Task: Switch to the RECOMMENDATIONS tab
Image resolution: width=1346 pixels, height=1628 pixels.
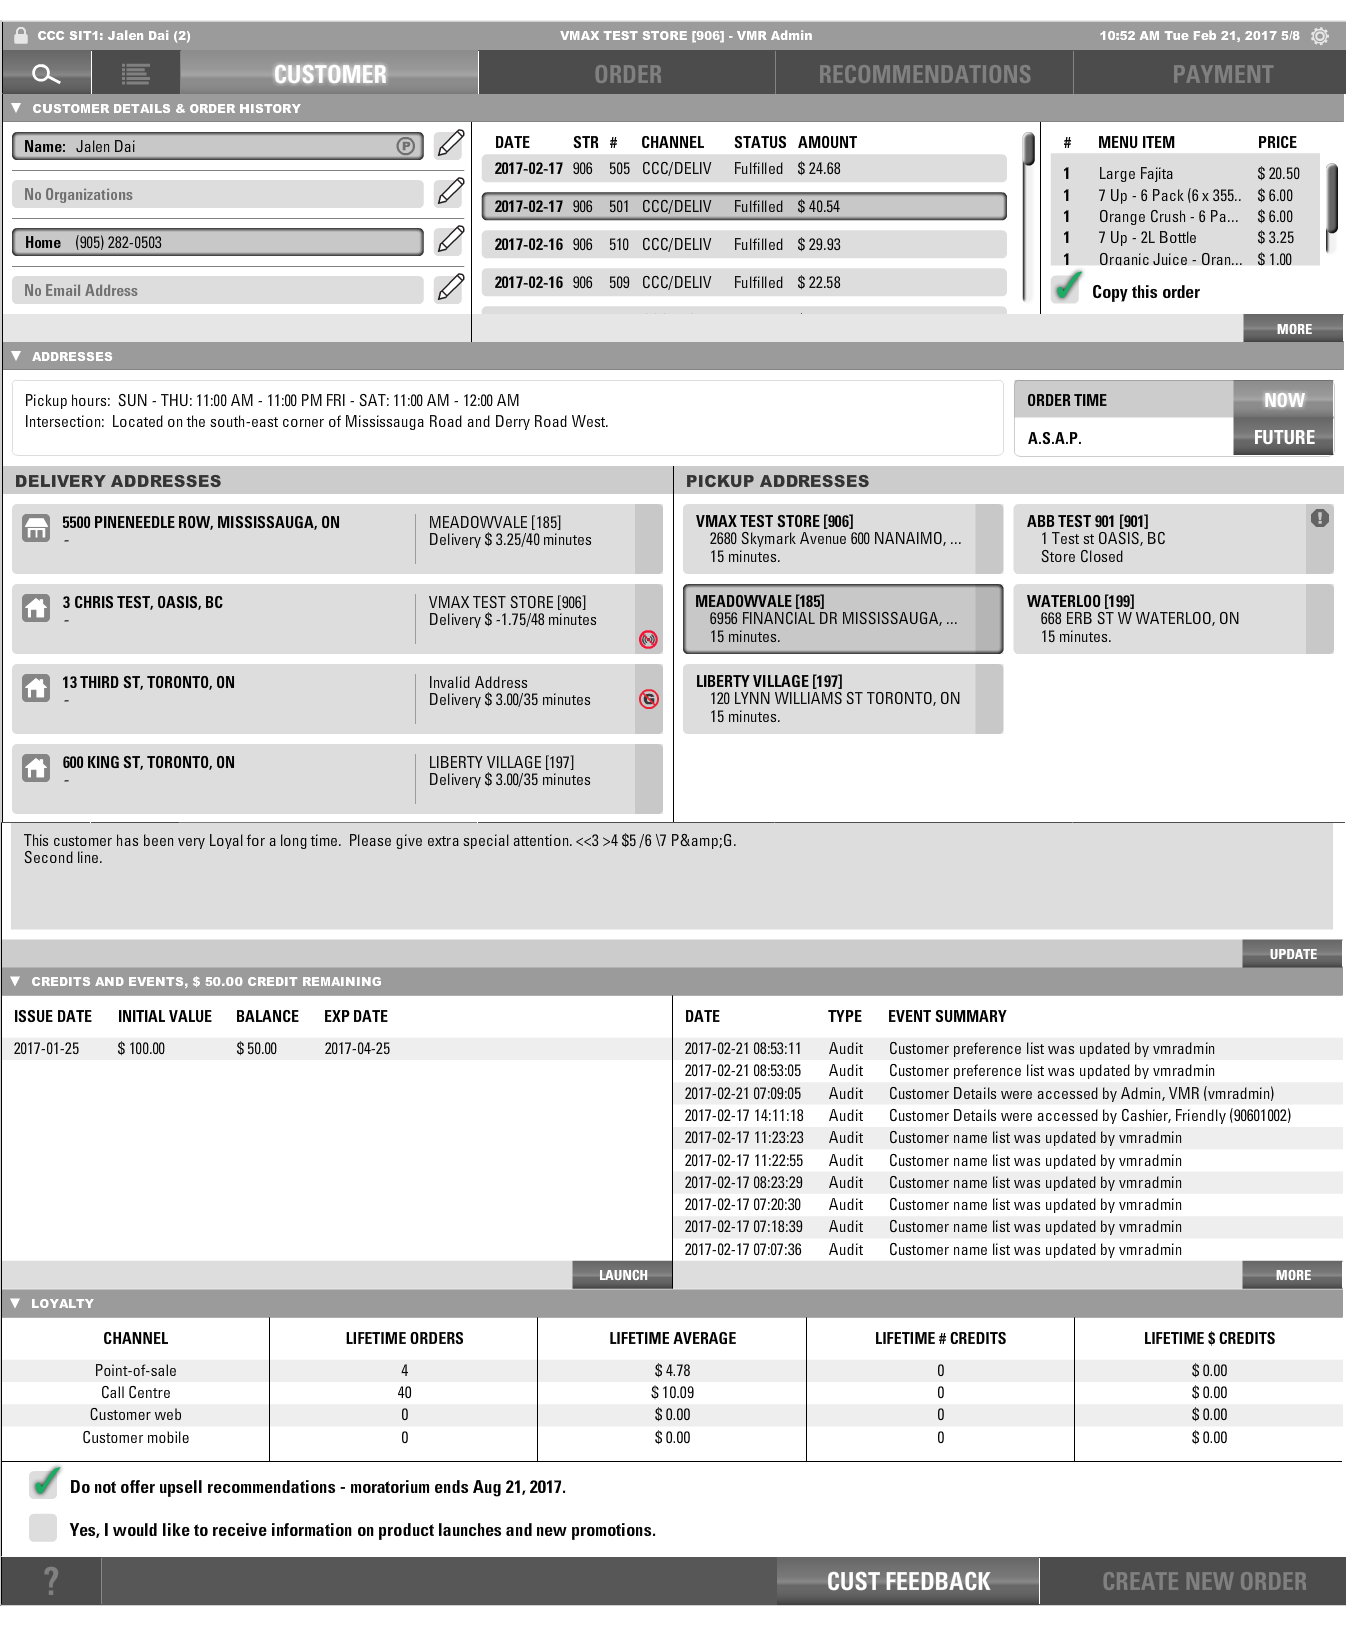Action: click(x=924, y=74)
